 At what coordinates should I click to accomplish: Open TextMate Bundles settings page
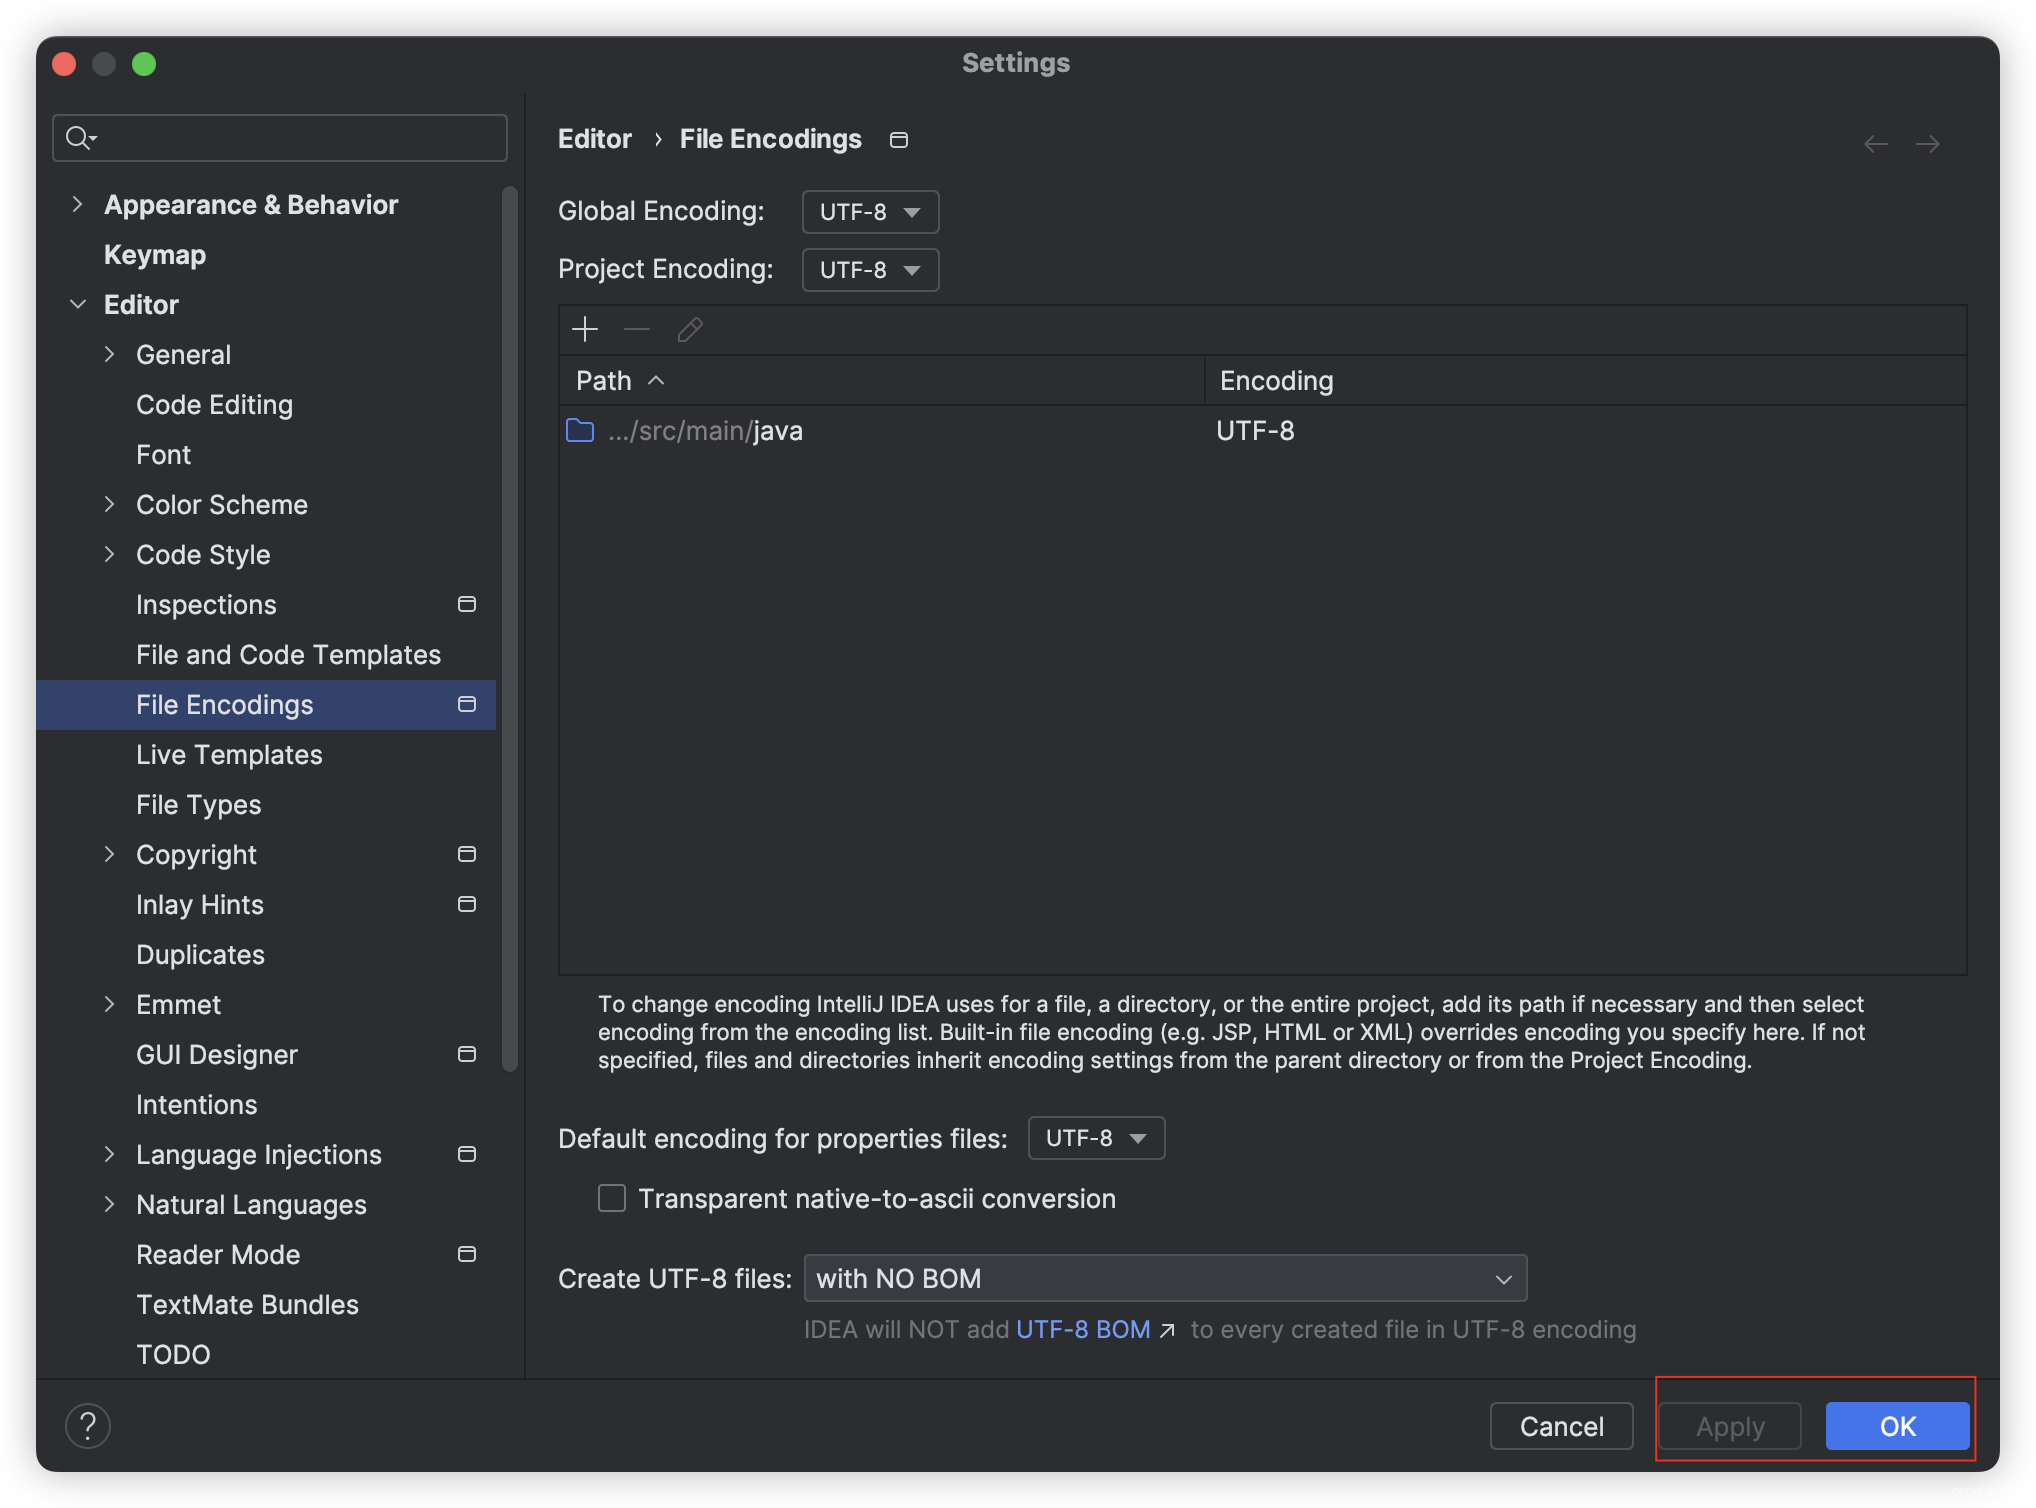pos(247,1305)
